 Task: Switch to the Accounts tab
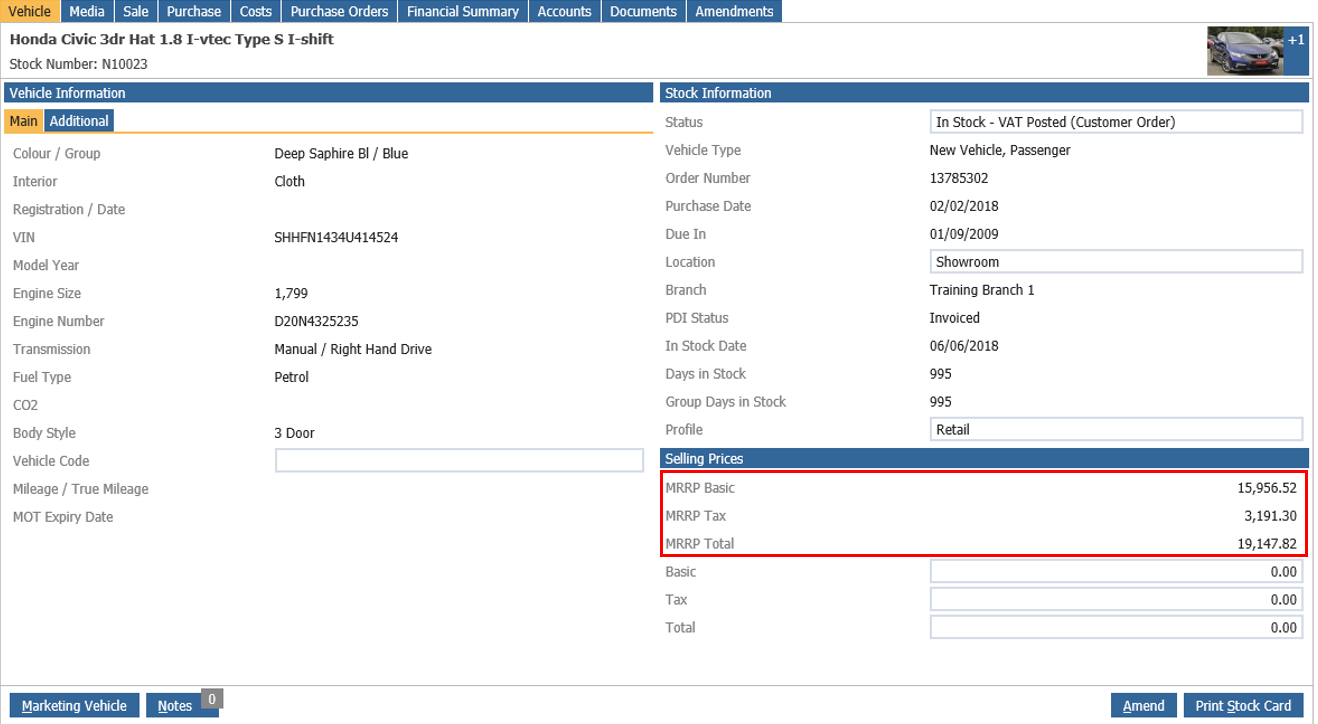pos(564,11)
